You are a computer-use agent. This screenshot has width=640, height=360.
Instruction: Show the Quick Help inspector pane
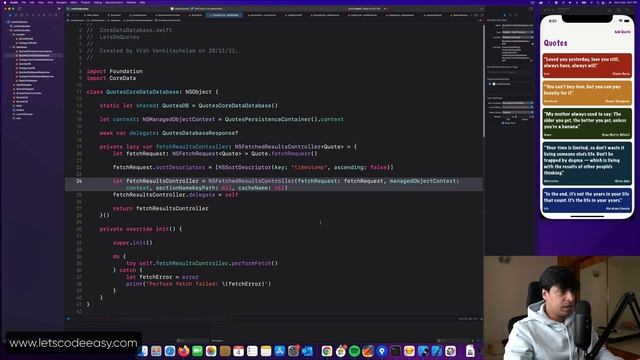(516, 15)
